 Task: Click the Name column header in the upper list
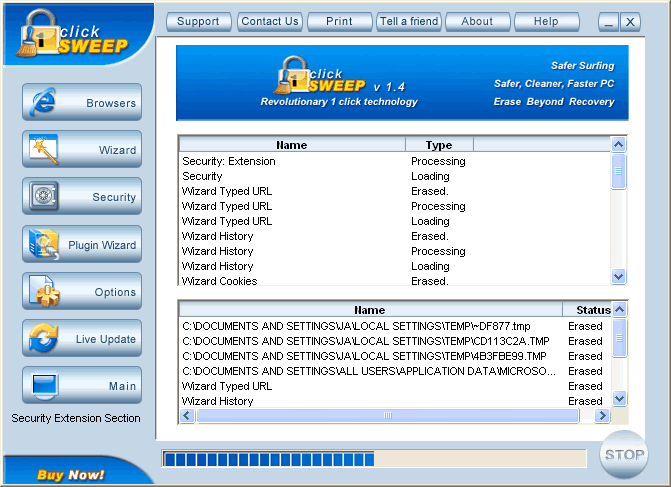click(292, 145)
